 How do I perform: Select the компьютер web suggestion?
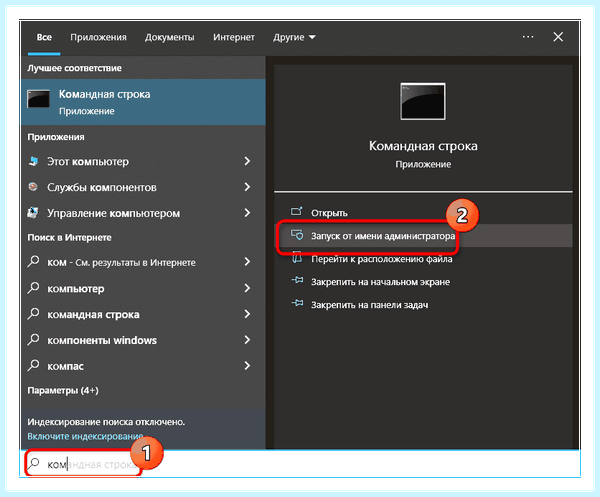pyautogui.click(x=143, y=288)
